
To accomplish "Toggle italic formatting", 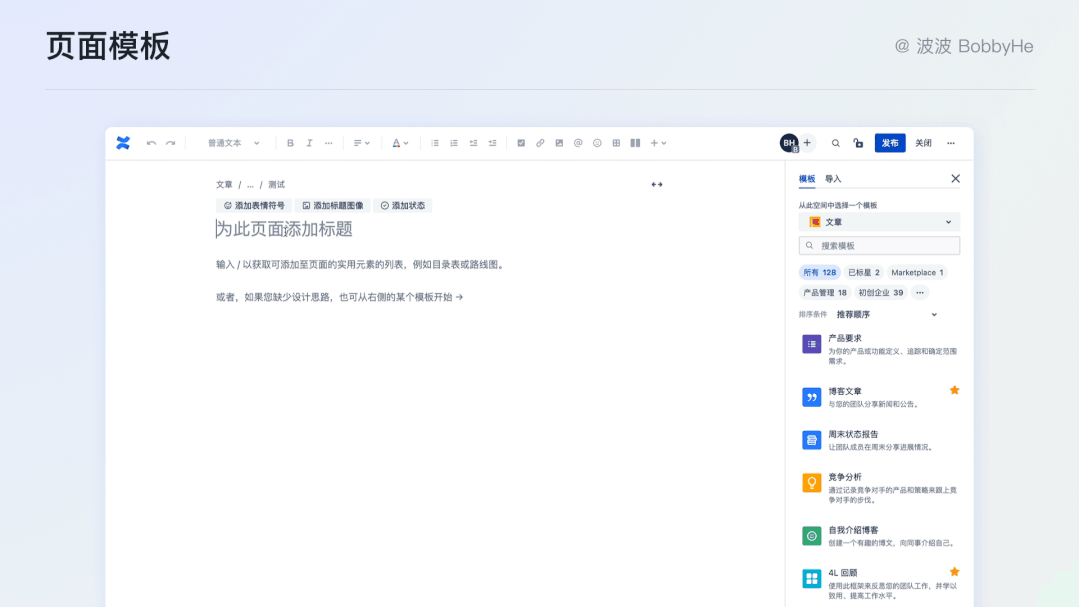I will point(310,143).
